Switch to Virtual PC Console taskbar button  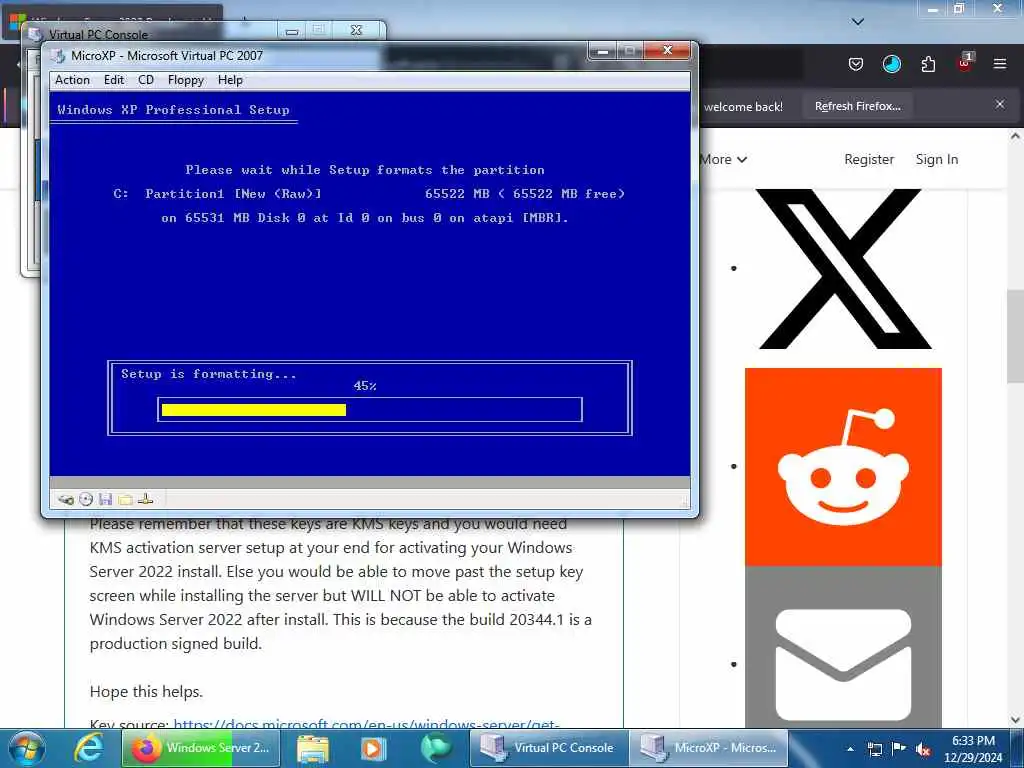point(549,748)
